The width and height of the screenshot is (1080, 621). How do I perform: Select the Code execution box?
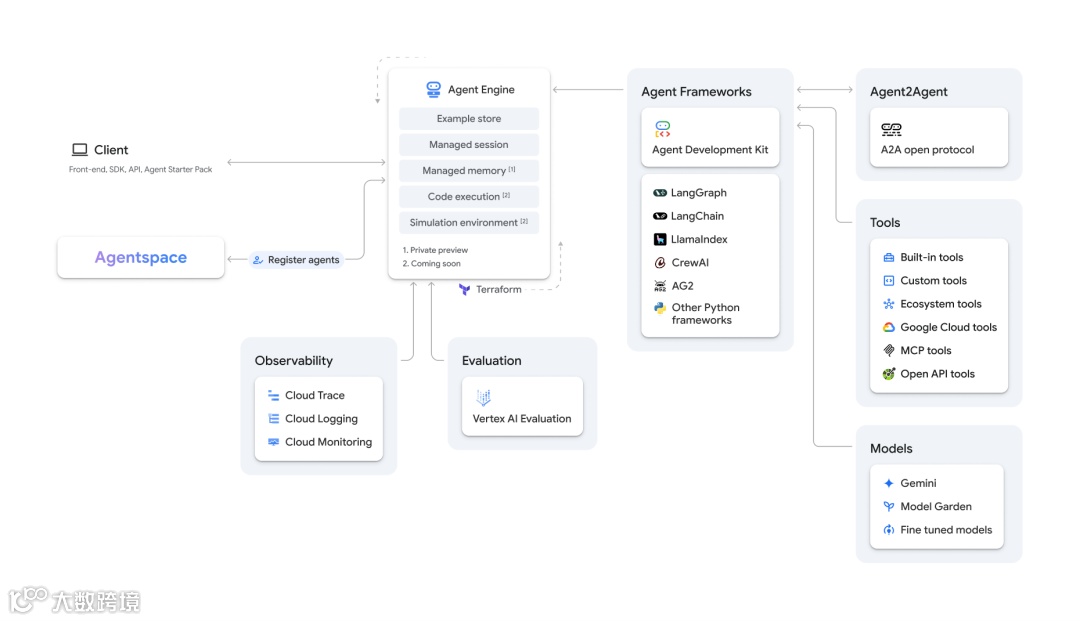469,197
